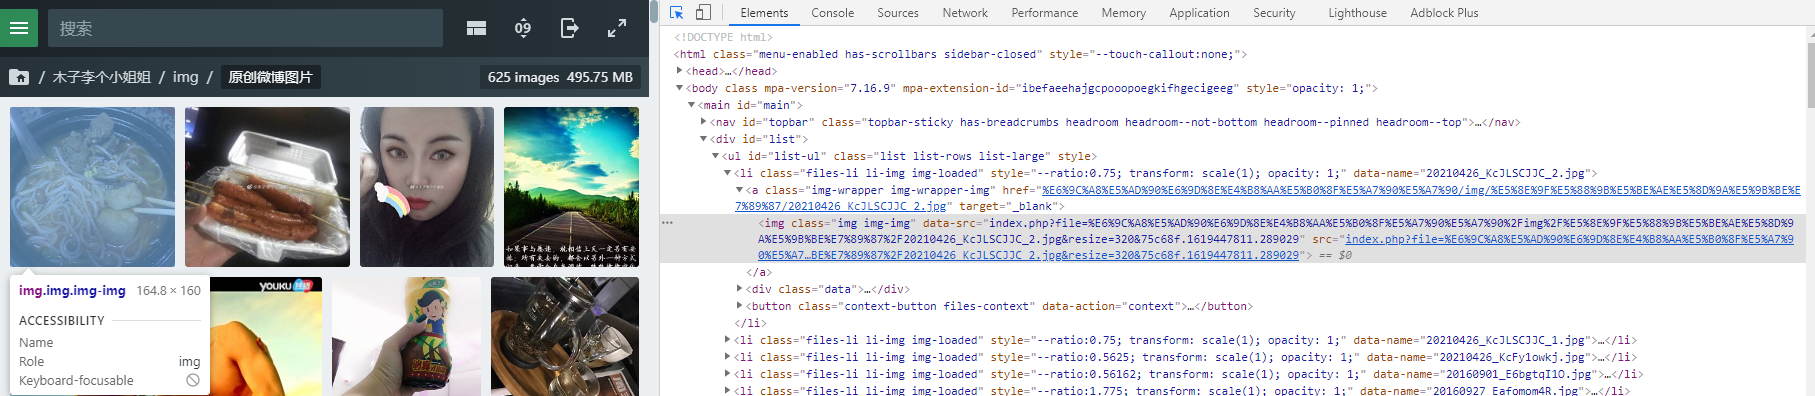This screenshot has width=1815, height=396.
Task: Open the src link of the selected img element
Action: [1280, 247]
